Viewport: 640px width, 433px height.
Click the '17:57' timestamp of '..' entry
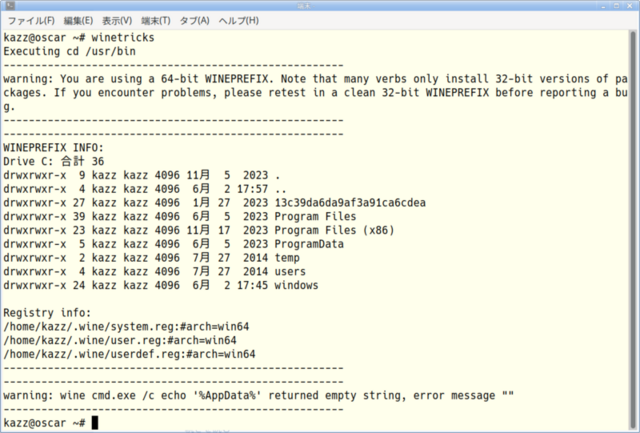[x=252, y=189]
